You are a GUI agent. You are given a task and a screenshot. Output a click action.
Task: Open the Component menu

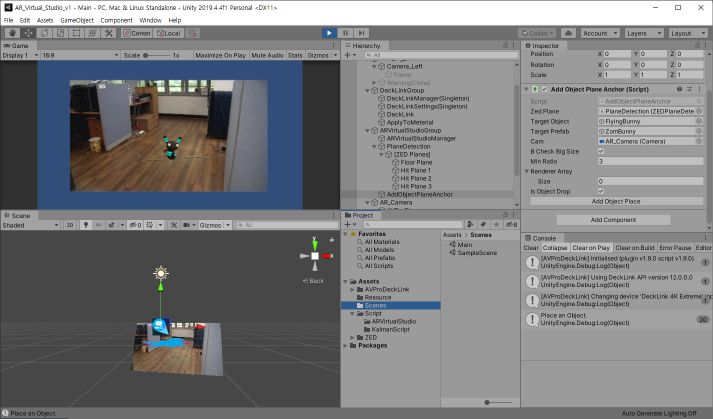click(x=116, y=20)
